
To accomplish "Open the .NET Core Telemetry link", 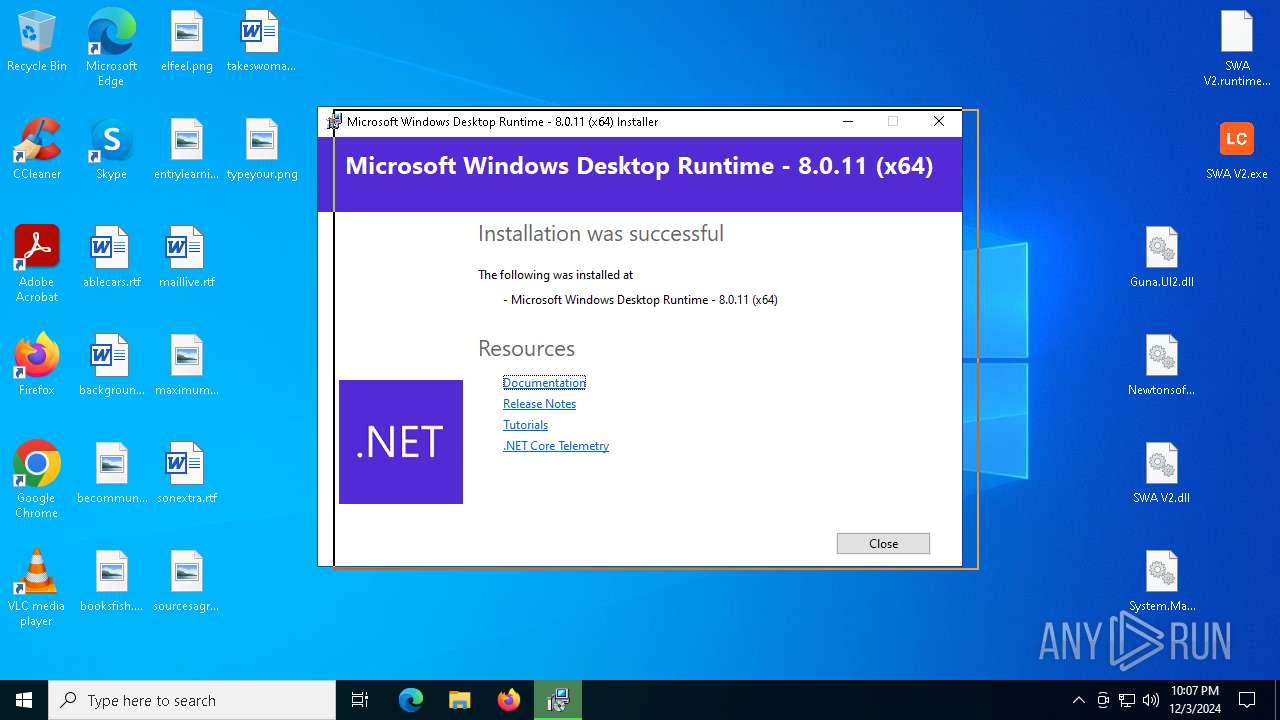I will (x=556, y=446).
